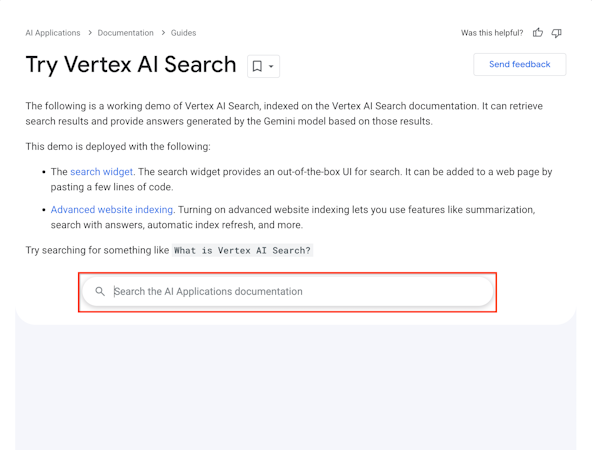Click the second breadcrumb chevron before Guides
The height and width of the screenshot is (450, 592).
163,33
